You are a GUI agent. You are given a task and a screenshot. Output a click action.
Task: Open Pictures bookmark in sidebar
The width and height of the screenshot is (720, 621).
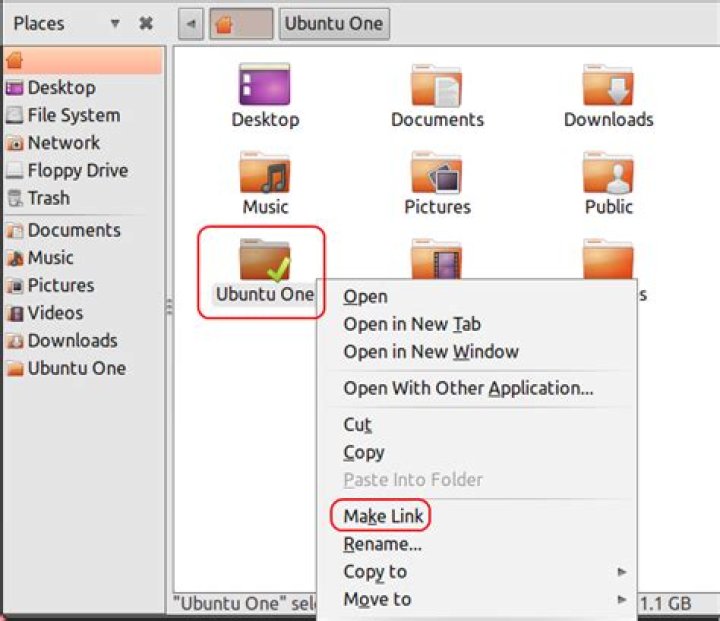click(x=51, y=285)
